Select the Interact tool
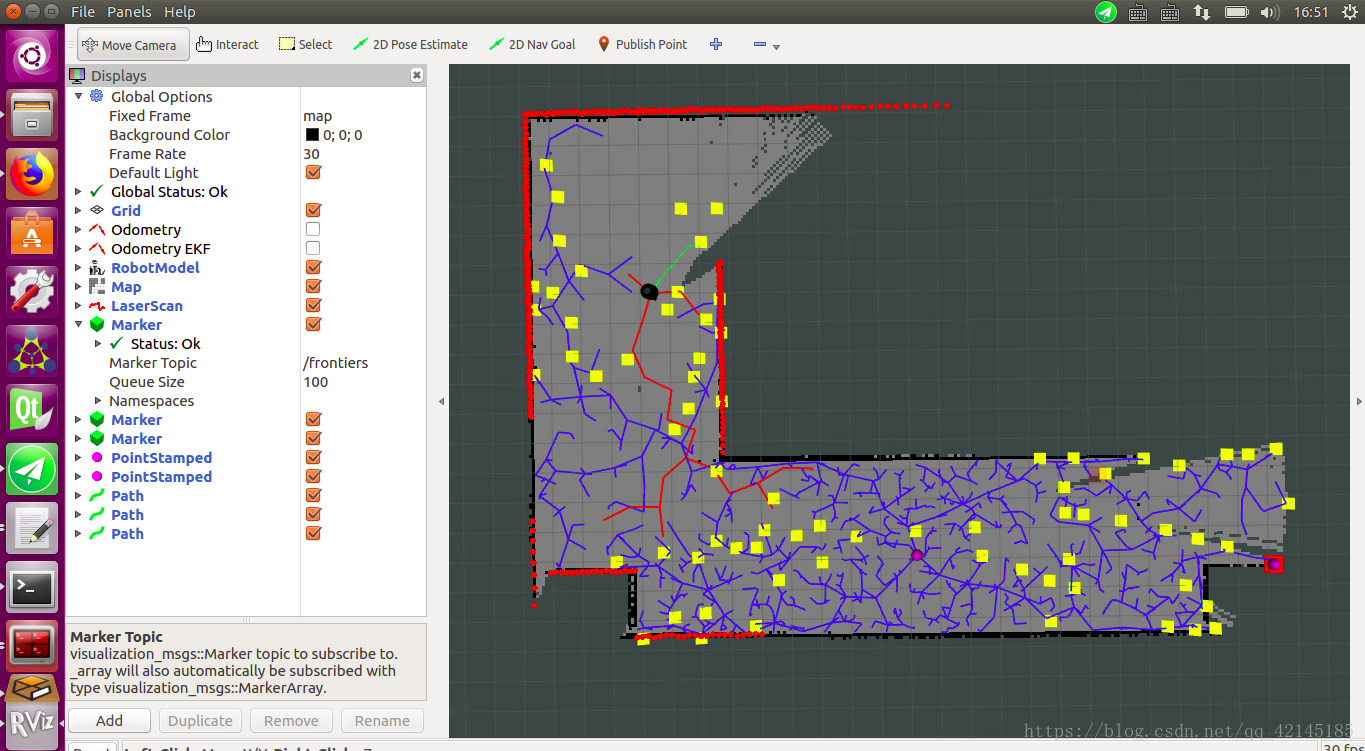 pyautogui.click(x=227, y=45)
